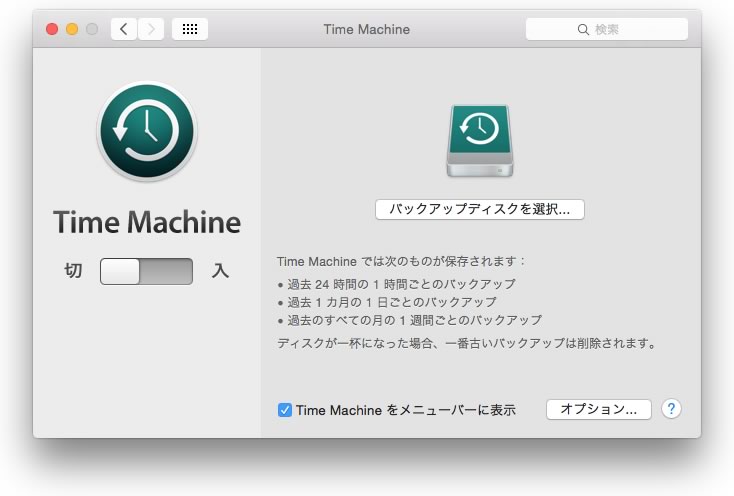Click the Time Machine window title
This screenshot has width=734, height=496.
point(367,29)
